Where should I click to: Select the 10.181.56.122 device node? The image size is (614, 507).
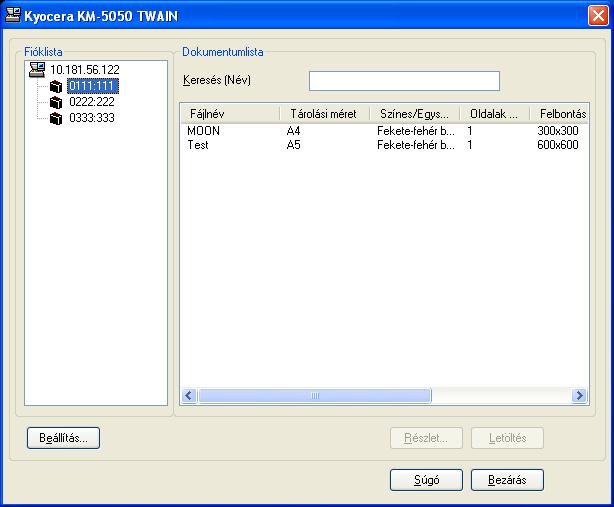pyautogui.click(x=85, y=70)
